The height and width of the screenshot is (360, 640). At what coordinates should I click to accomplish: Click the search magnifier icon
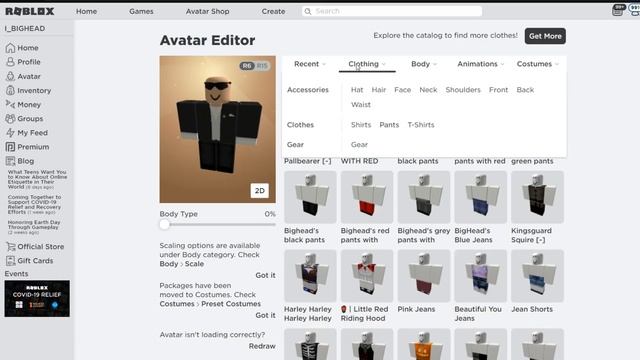[308, 11]
